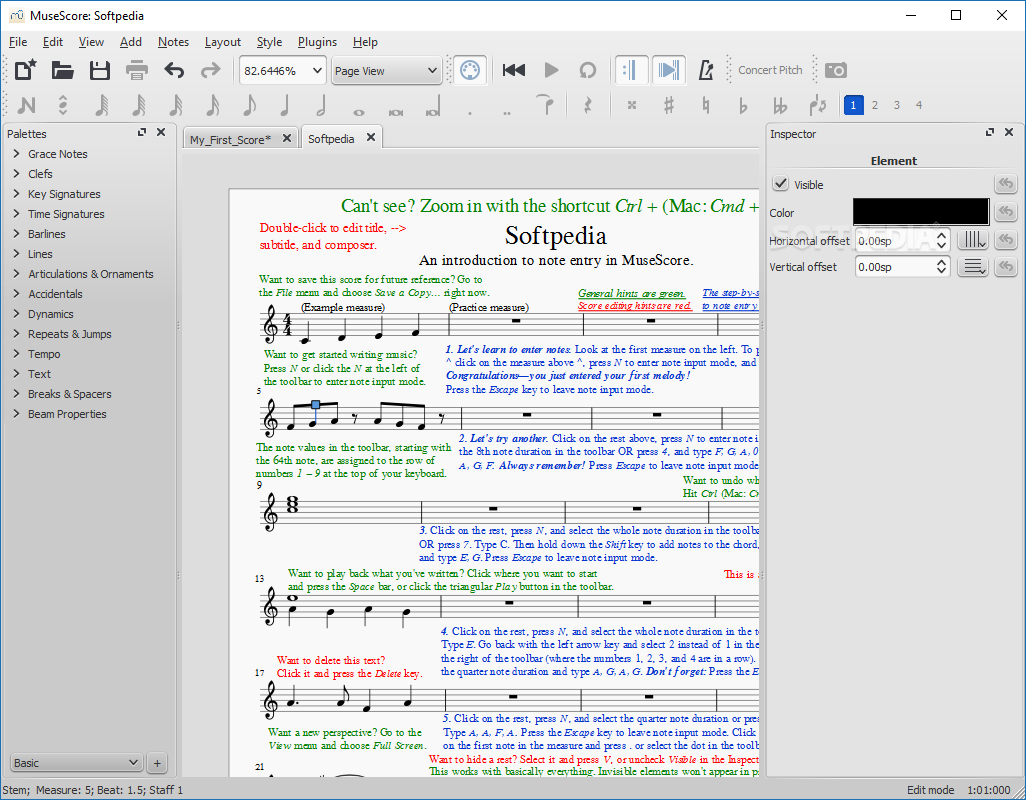Viewport: 1026px width, 800px height.
Task: Edit Vertical offset field
Action: coord(902,267)
